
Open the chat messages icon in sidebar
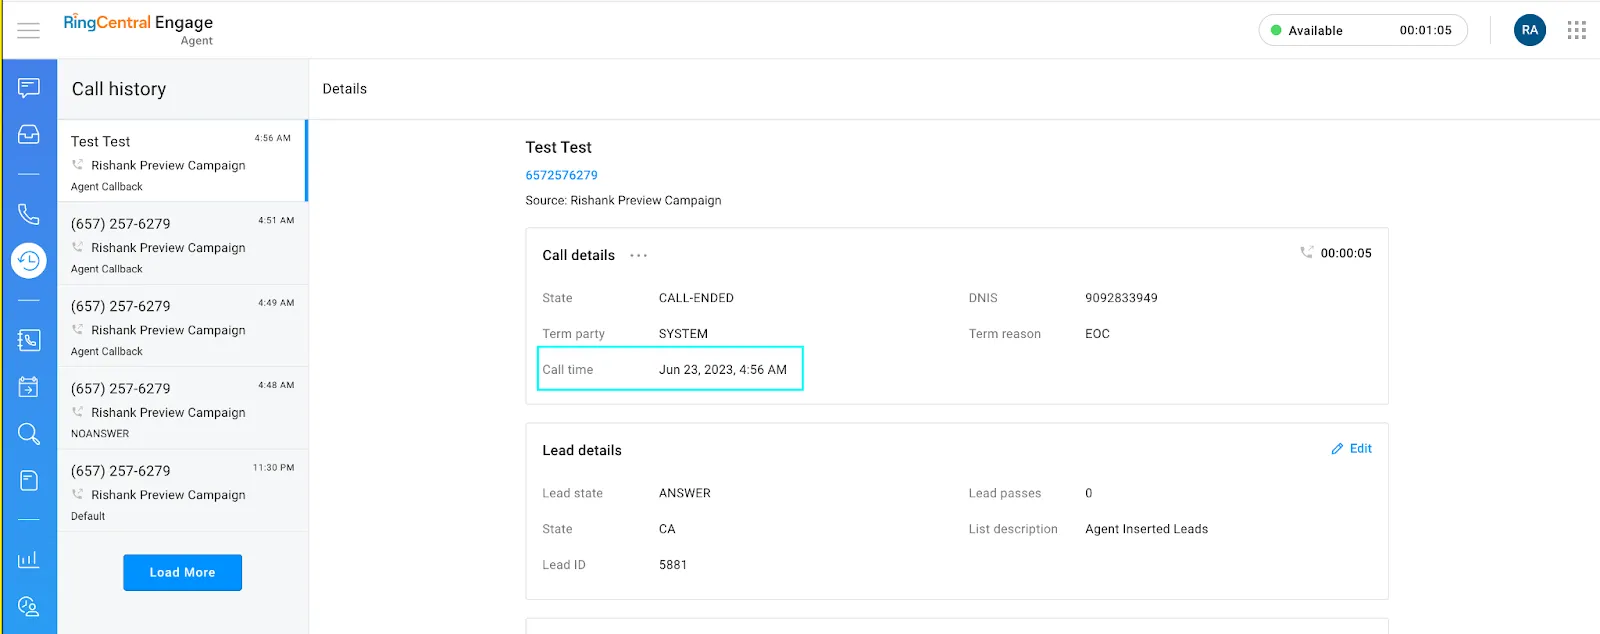click(29, 88)
